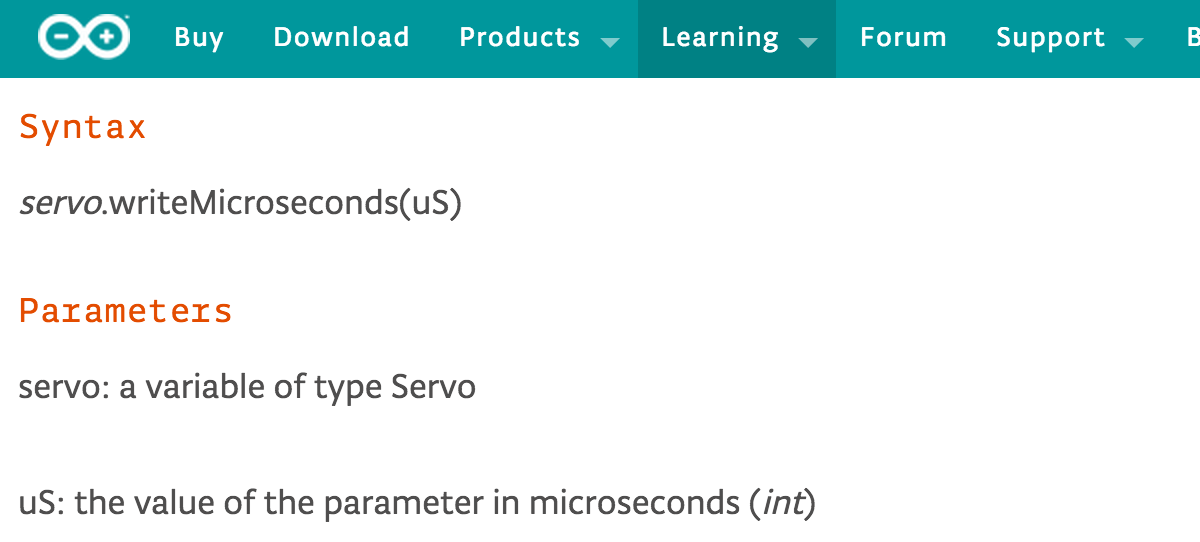
Task: Go to the Download page
Action: pyautogui.click(x=341, y=38)
